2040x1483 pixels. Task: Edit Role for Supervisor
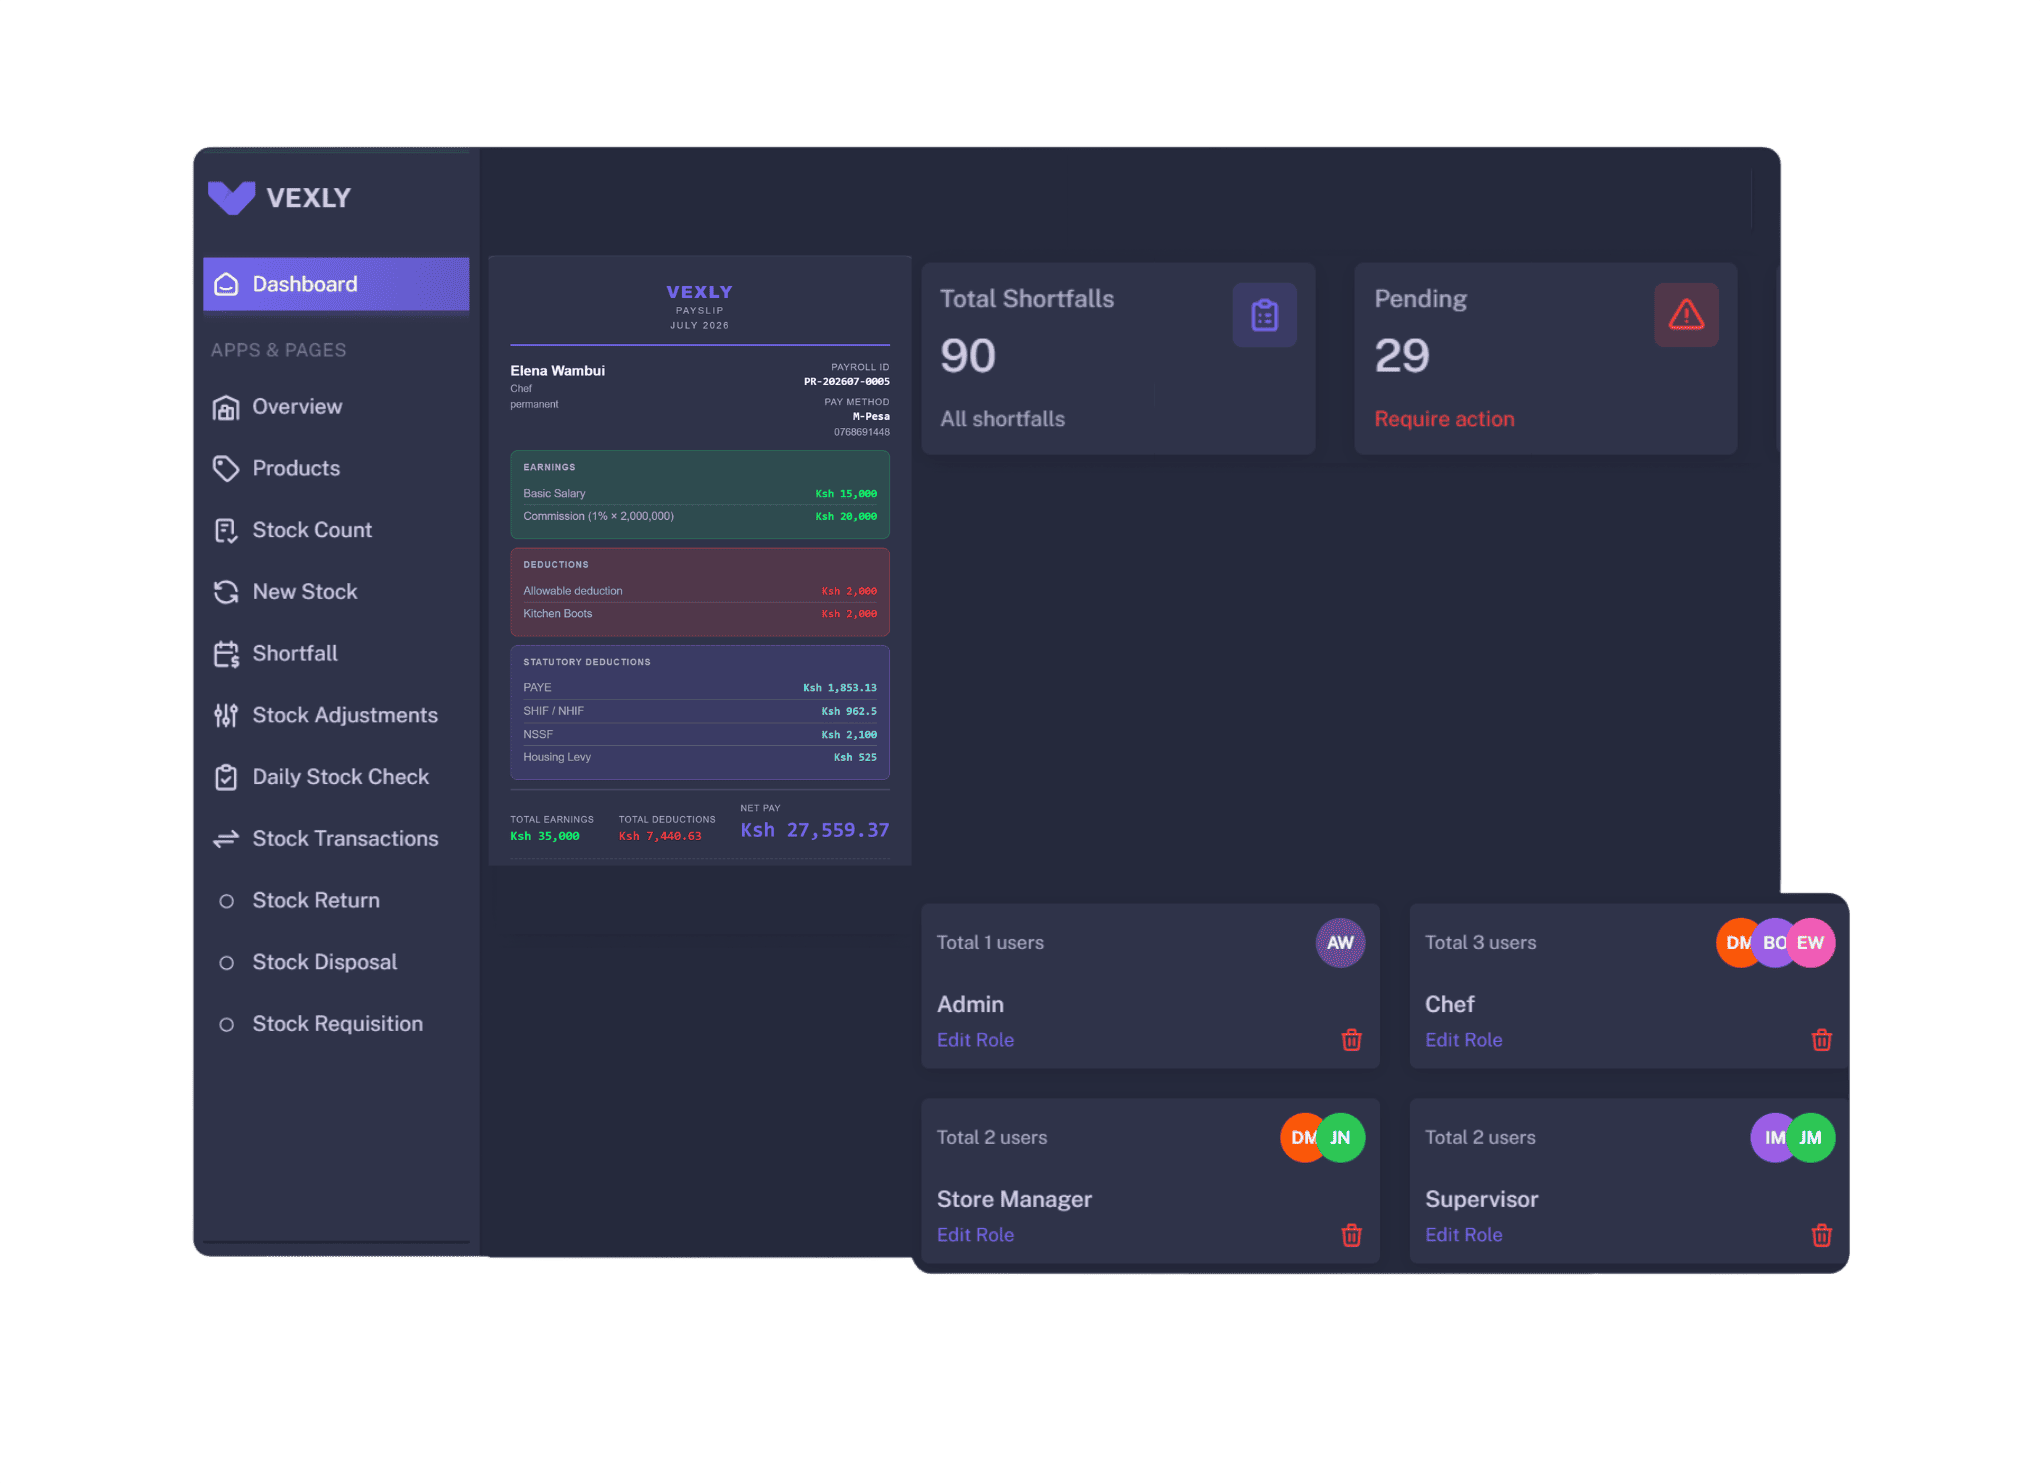(1463, 1235)
